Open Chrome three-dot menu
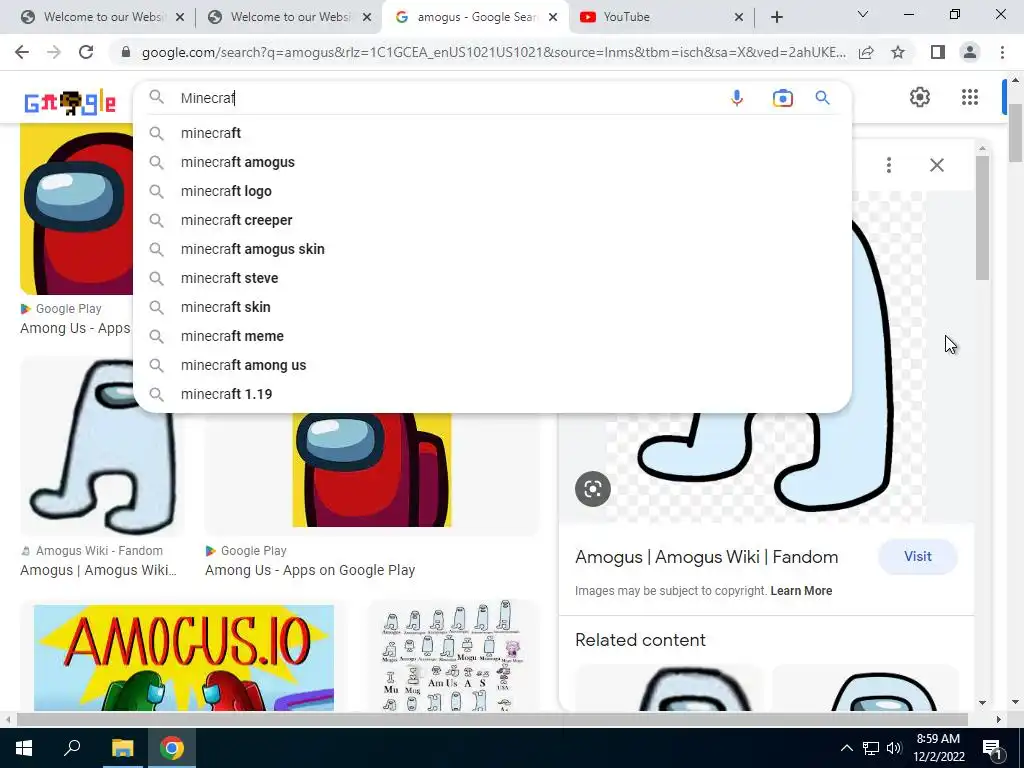The width and height of the screenshot is (1024, 768). 1002,52
